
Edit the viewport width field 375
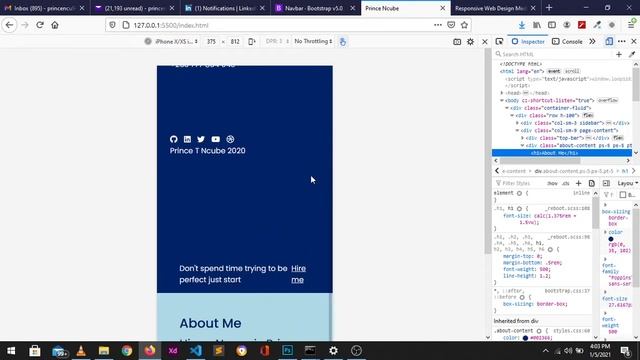[211, 41]
